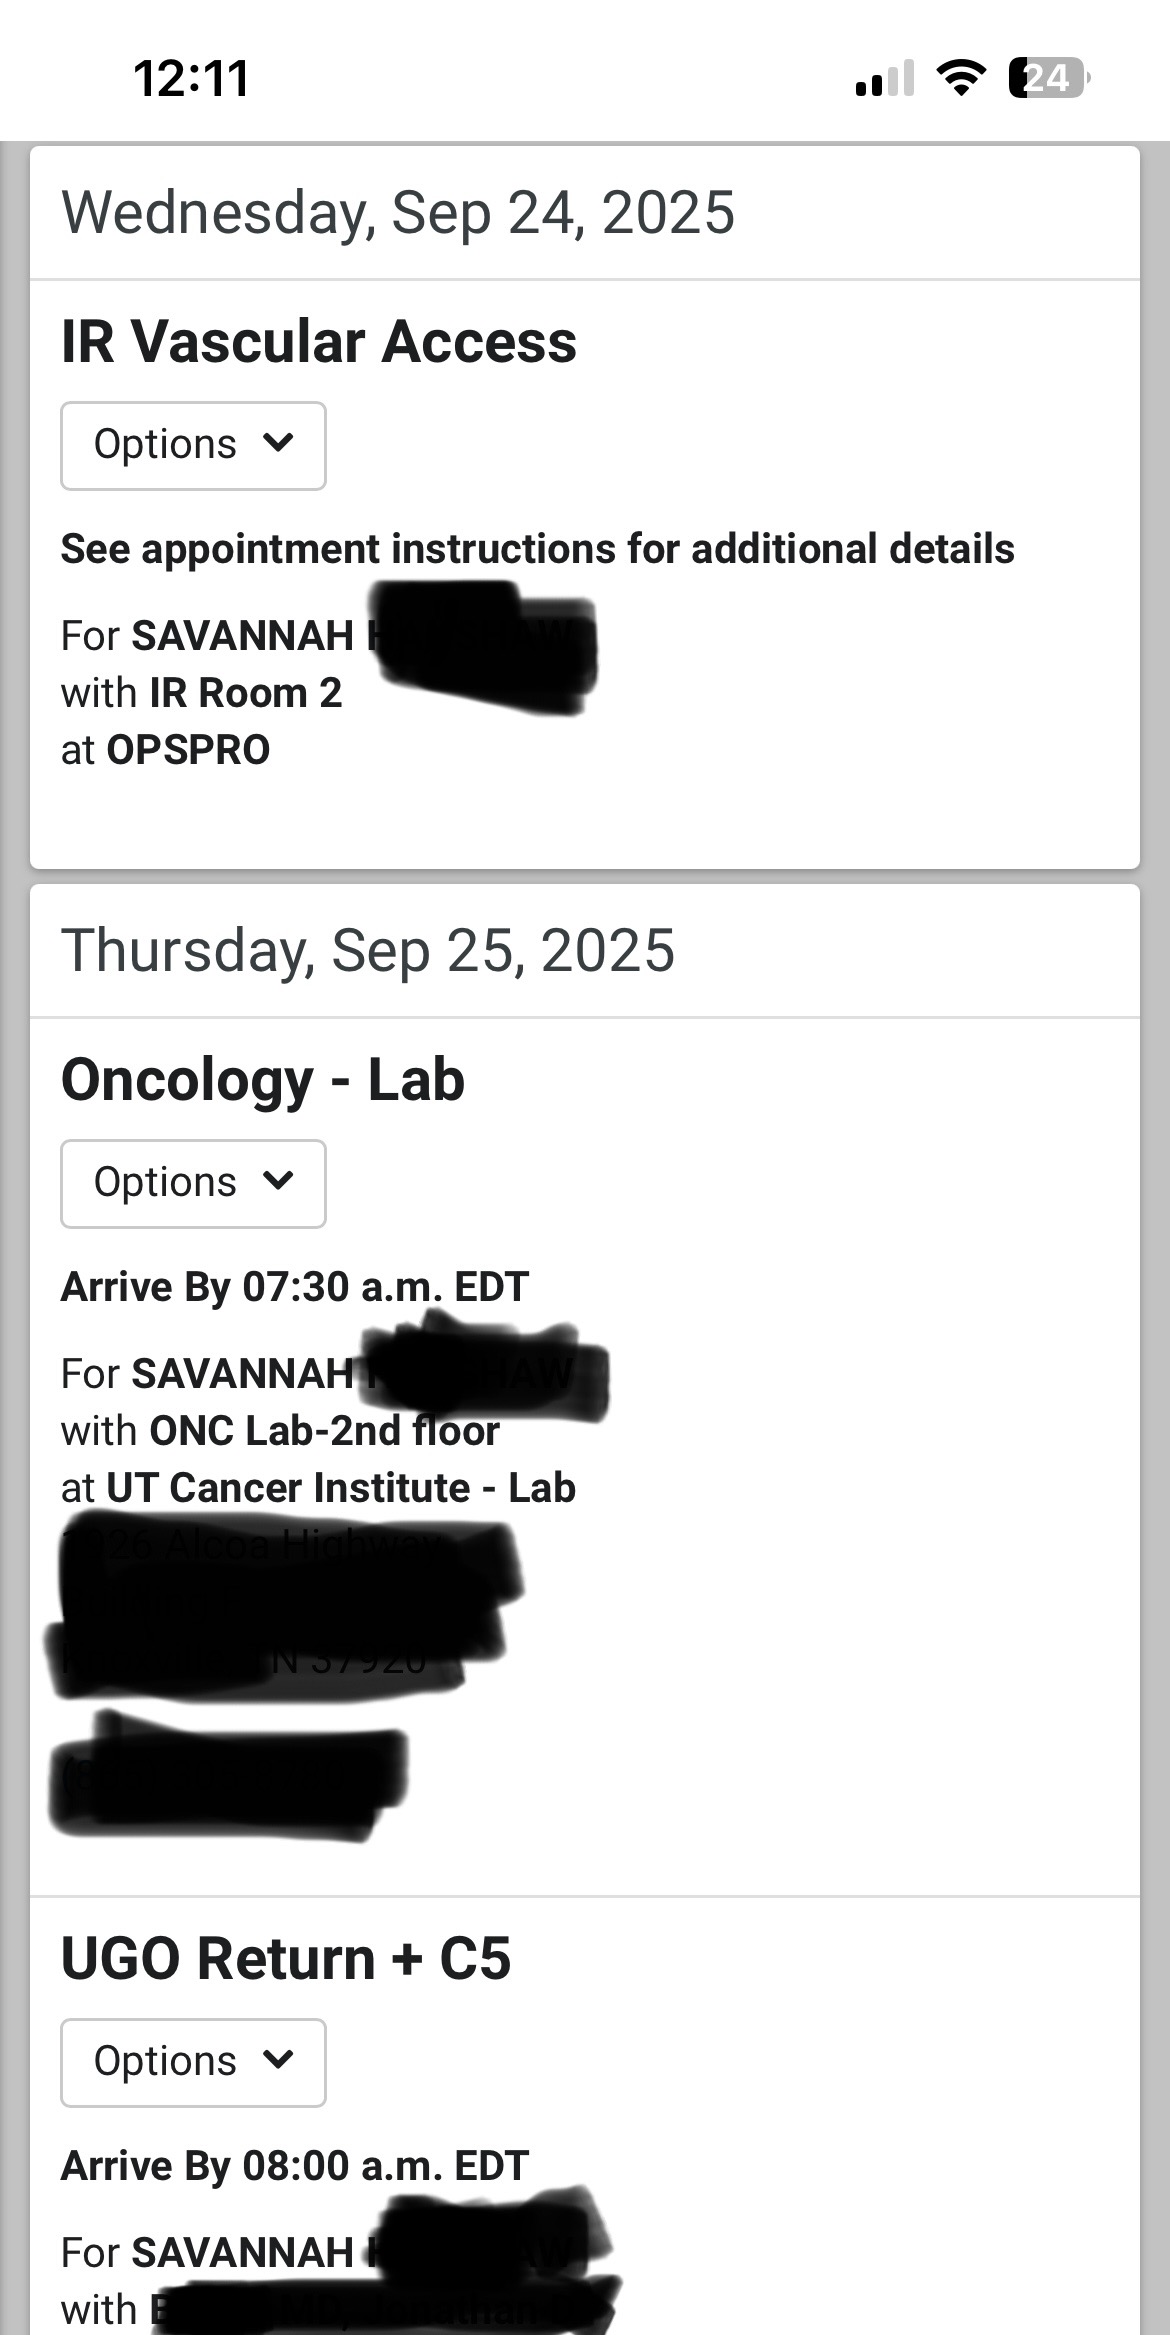Tap the battery indicator in status bar

pos(1049,78)
